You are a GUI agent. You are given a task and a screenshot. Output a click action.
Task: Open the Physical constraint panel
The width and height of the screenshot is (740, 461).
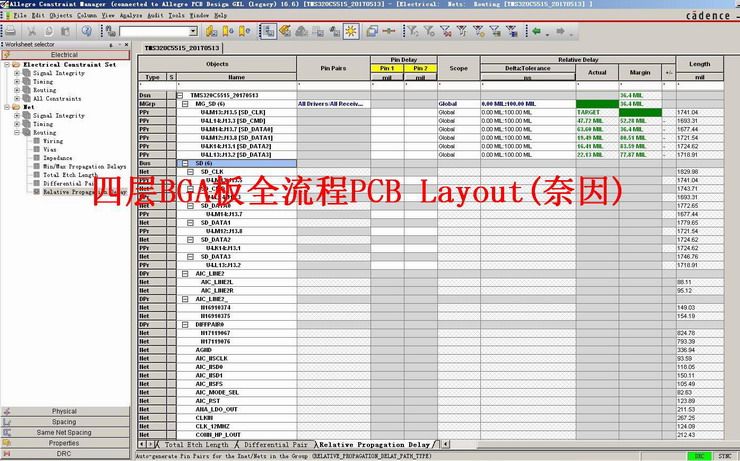65,411
